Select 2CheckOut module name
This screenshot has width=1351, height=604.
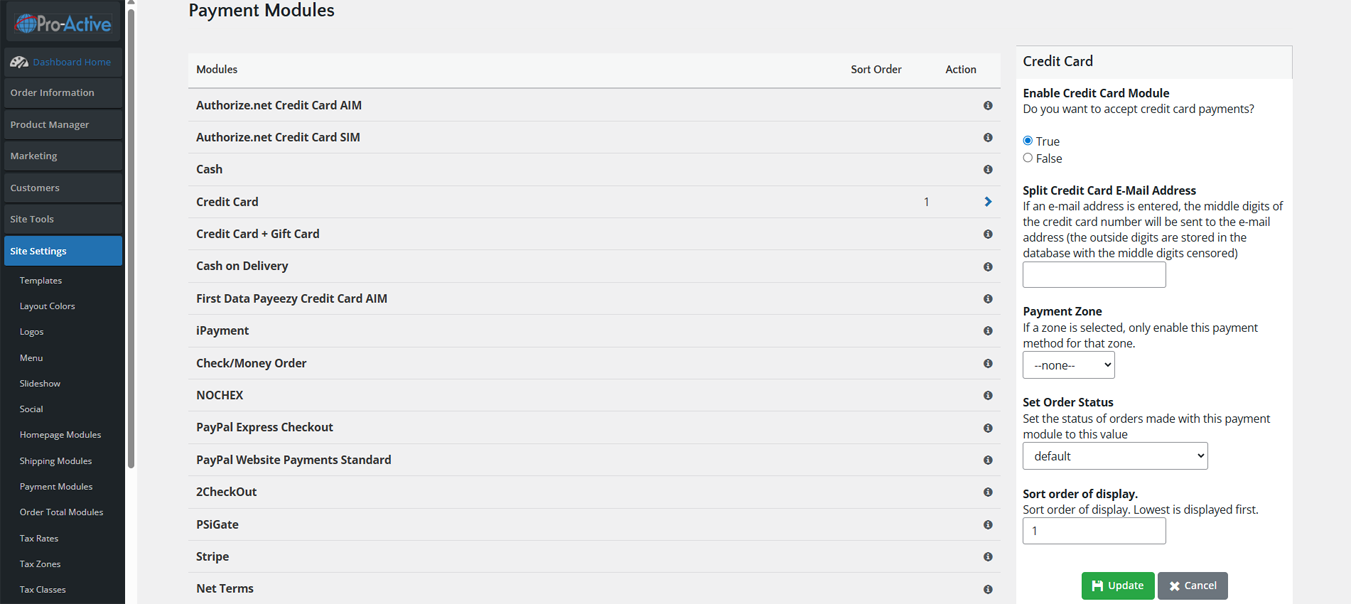[x=226, y=492]
